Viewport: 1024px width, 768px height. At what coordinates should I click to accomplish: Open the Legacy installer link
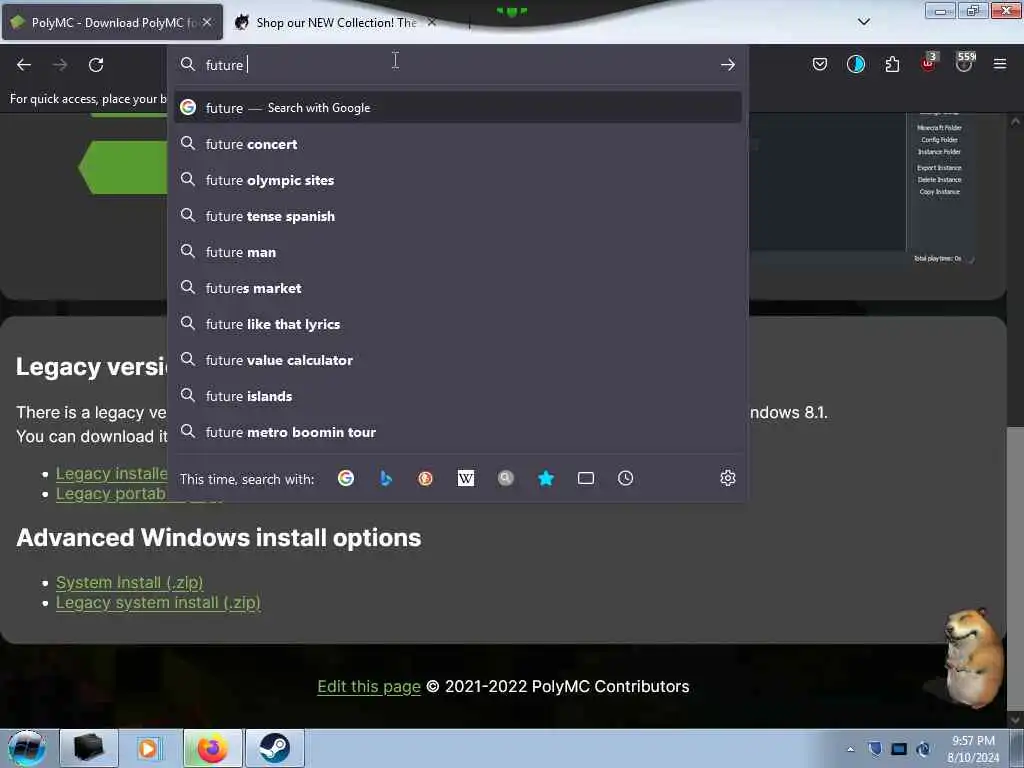[x=112, y=473]
